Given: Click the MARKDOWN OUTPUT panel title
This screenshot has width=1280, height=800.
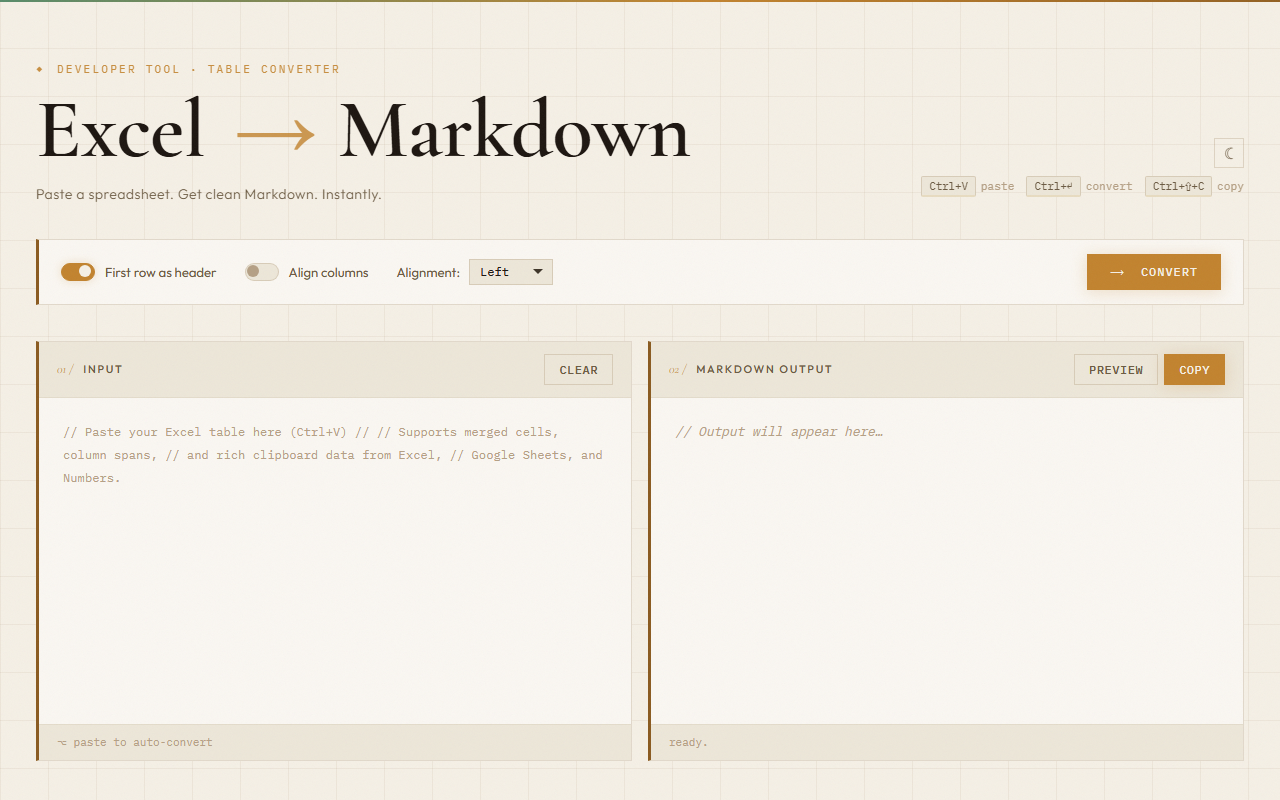Looking at the screenshot, I should click(764, 369).
